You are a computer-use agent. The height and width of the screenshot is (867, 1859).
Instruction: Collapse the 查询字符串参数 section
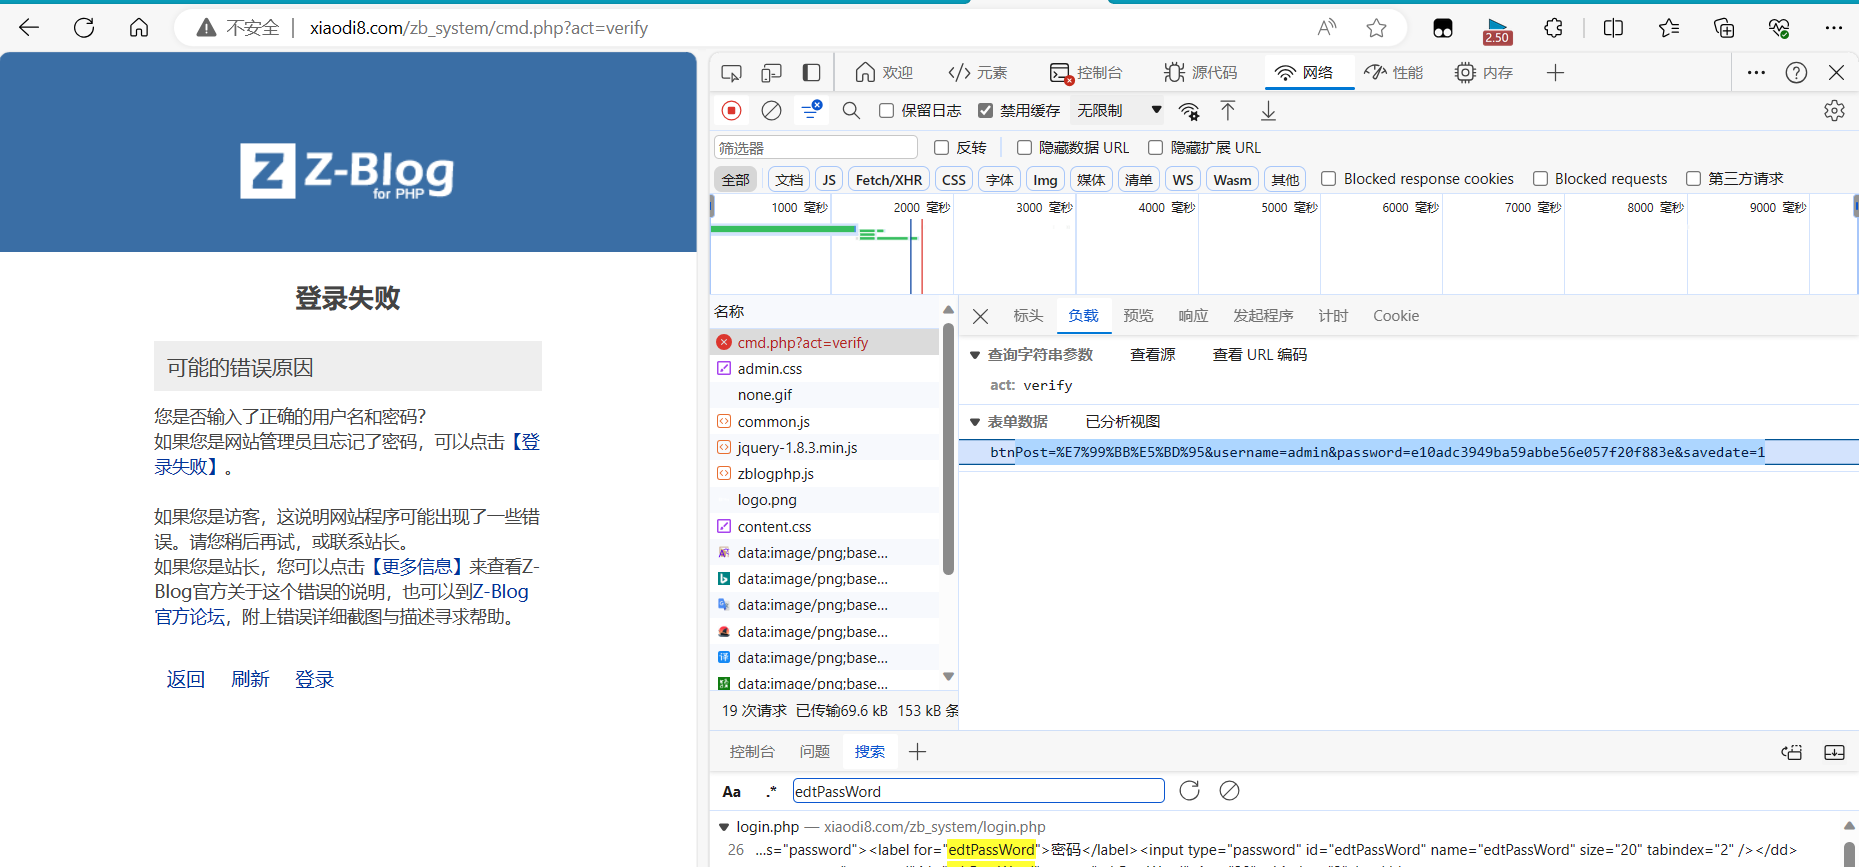pyautogui.click(x=975, y=355)
